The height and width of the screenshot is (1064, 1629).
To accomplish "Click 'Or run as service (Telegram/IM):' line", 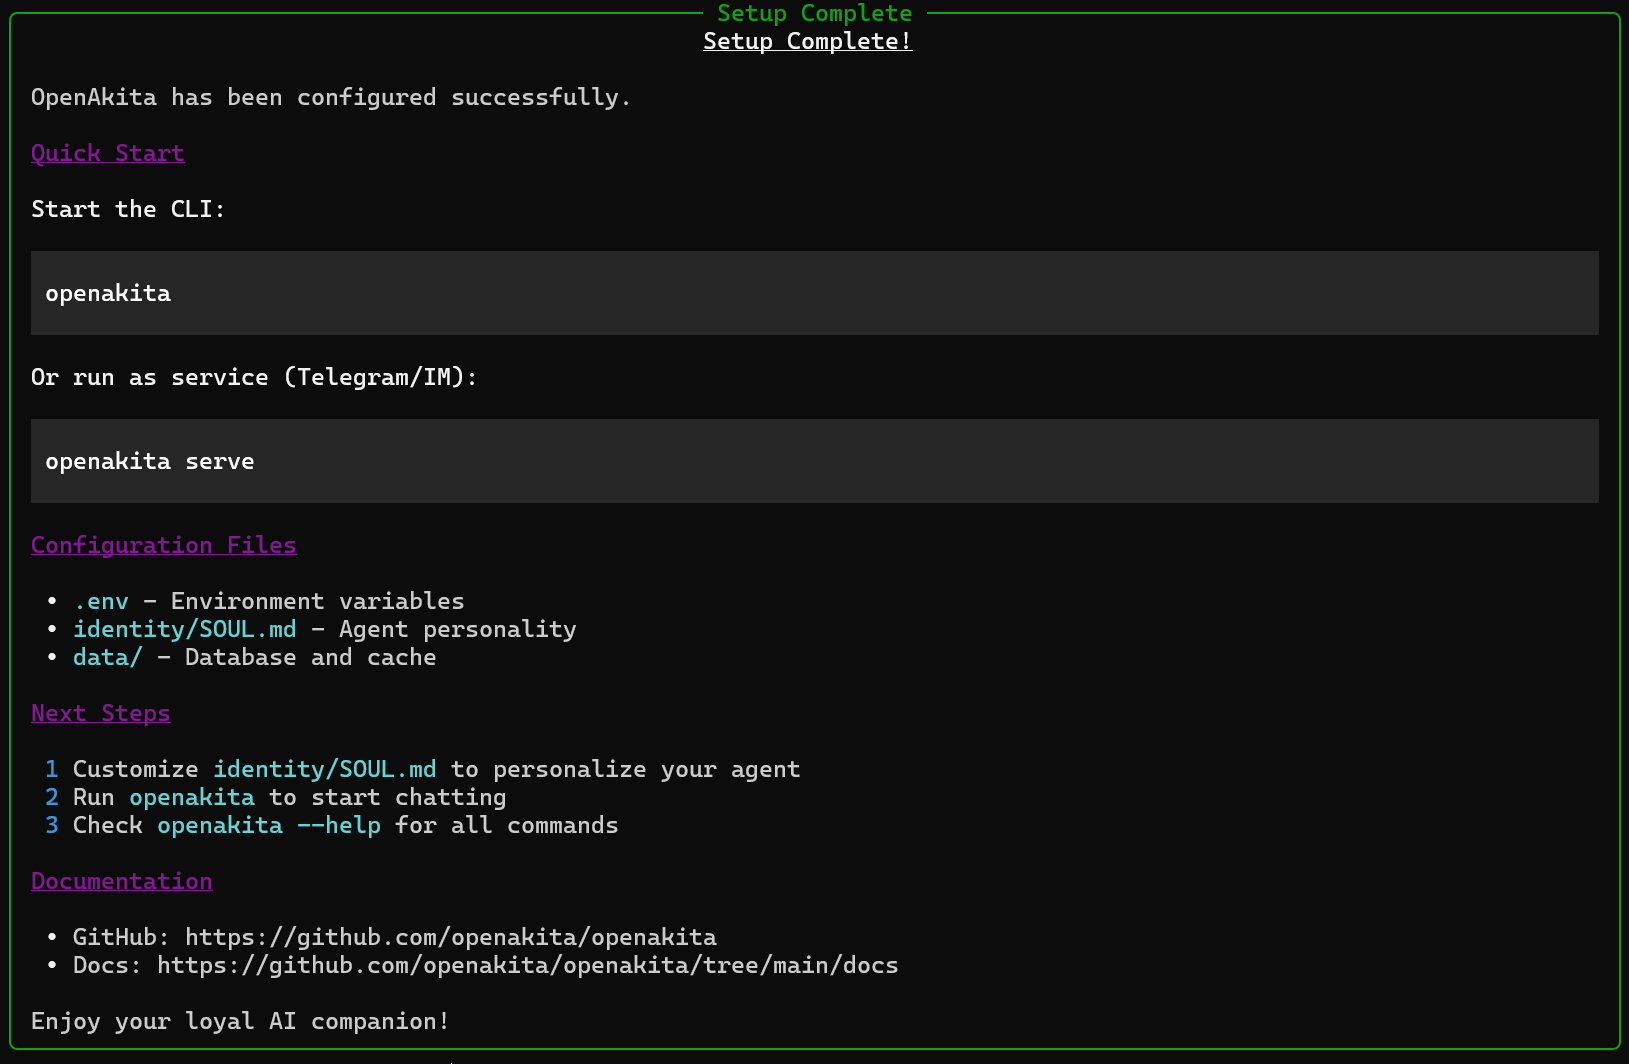I will [254, 378].
